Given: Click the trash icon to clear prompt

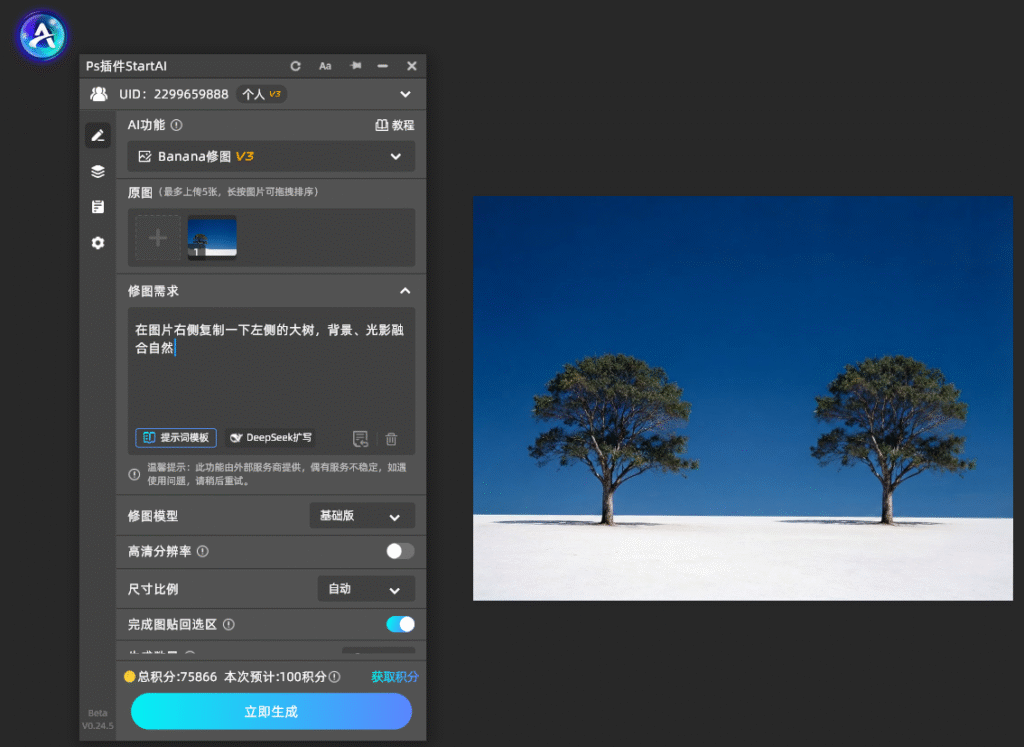Looking at the screenshot, I should pos(391,439).
